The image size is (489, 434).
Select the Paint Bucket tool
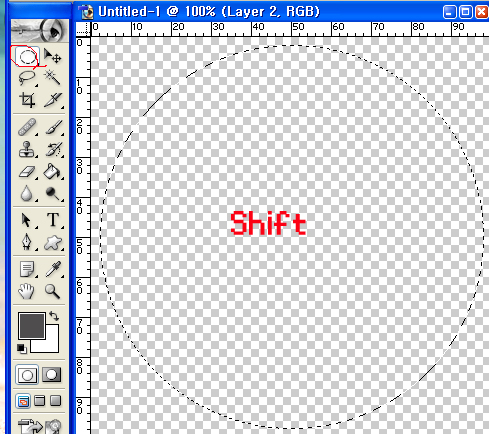52,171
